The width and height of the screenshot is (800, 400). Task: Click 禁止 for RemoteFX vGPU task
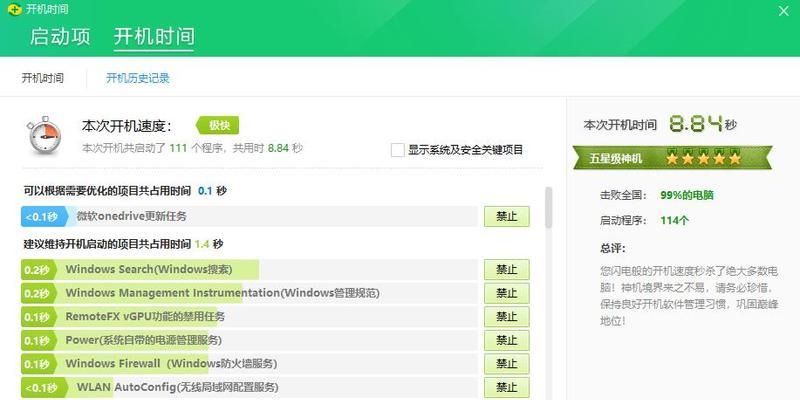coord(507,317)
